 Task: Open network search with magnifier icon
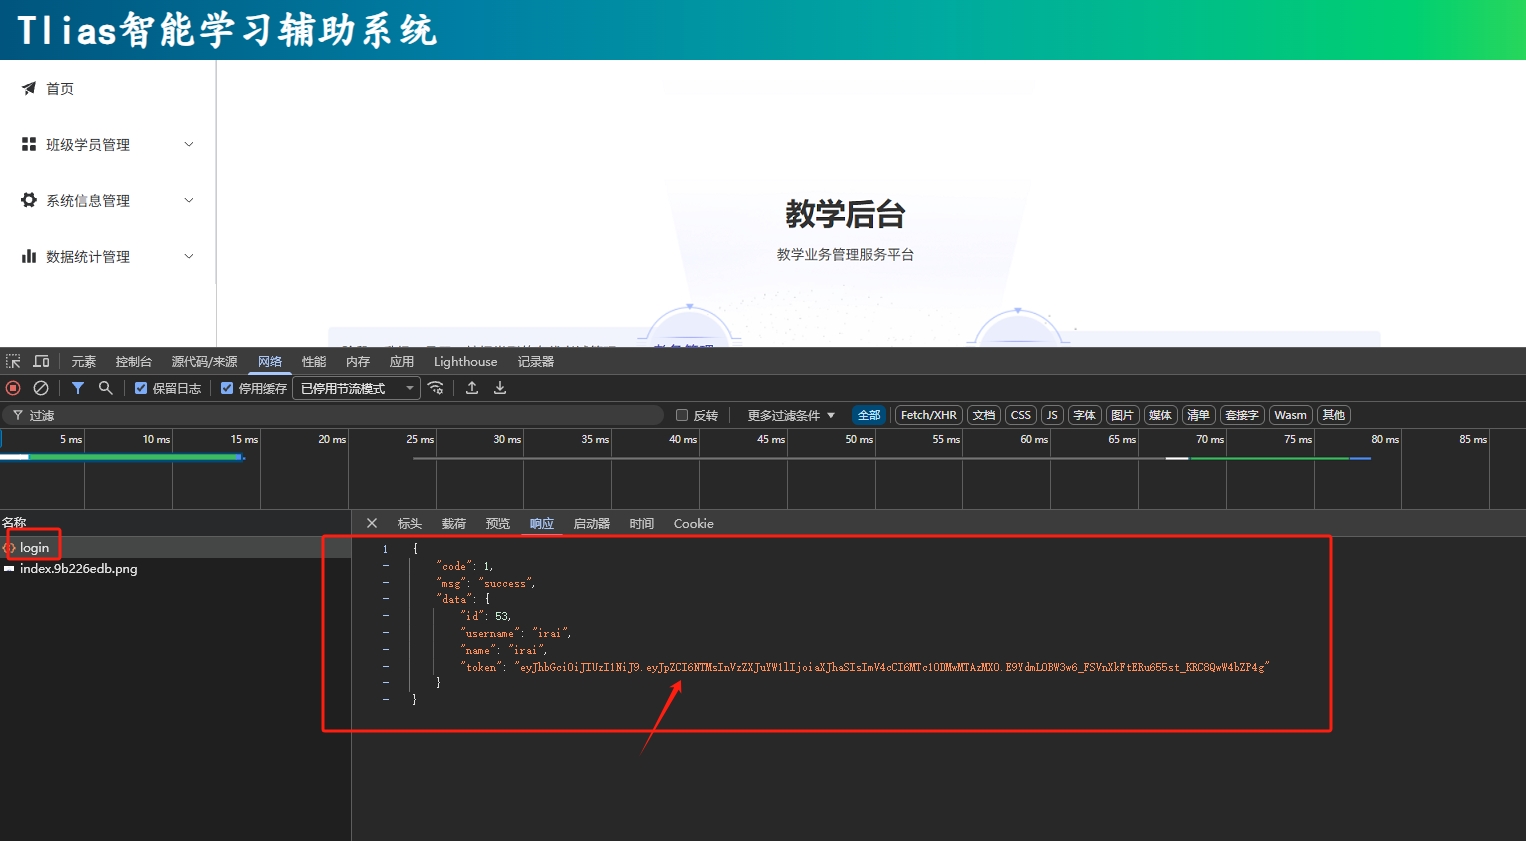click(x=105, y=388)
